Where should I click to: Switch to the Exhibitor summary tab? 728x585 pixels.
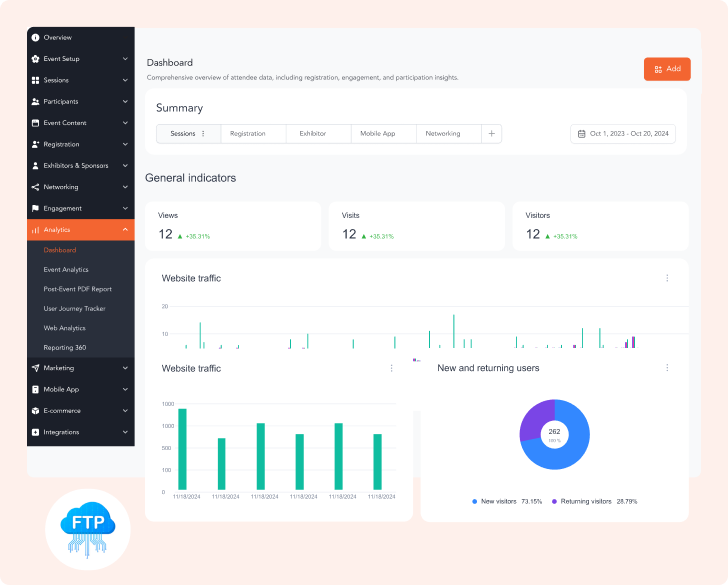313,133
